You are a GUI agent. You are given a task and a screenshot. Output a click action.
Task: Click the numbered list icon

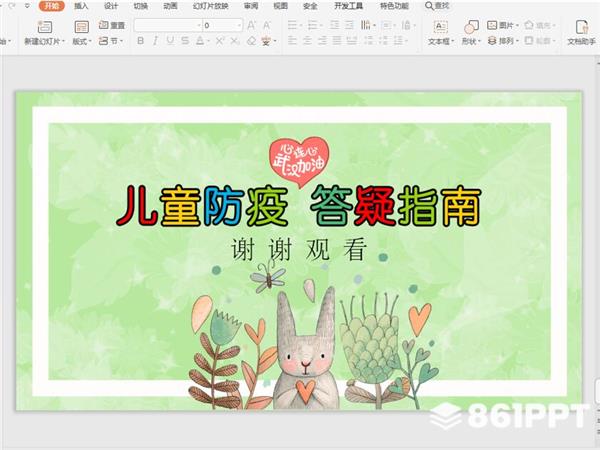click(x=313, y=25)
